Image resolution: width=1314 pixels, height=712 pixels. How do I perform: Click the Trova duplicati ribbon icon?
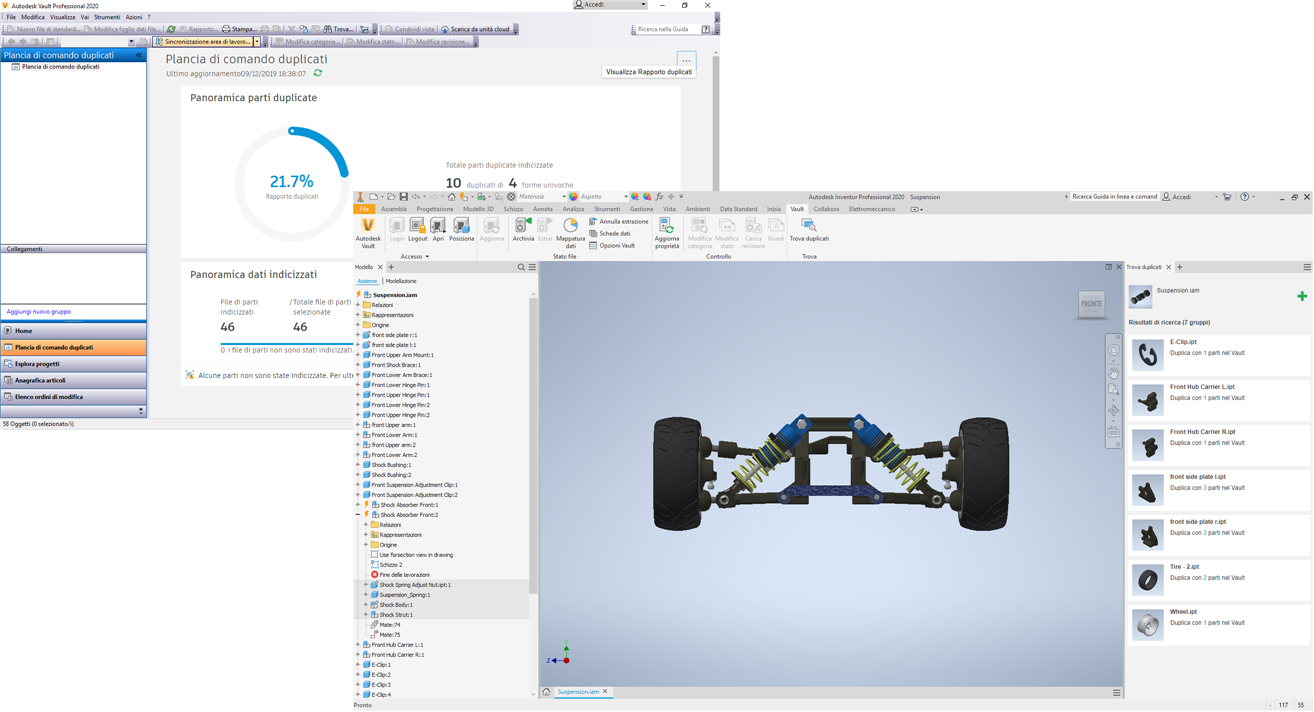(809, 230)
